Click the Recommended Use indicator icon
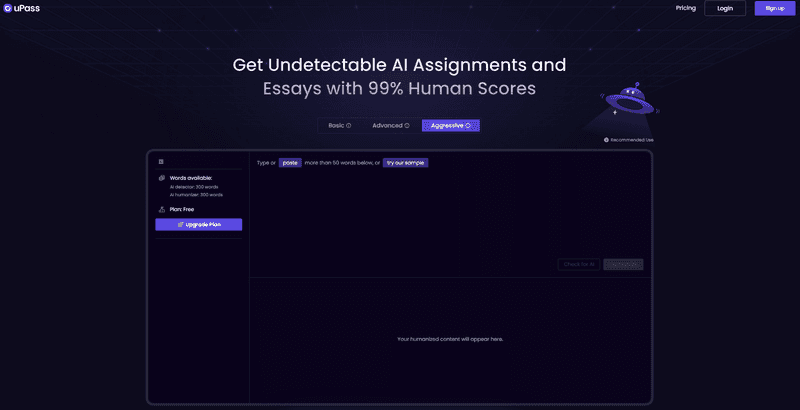Viewport: 800px width, 410px height. click(606, 140)
